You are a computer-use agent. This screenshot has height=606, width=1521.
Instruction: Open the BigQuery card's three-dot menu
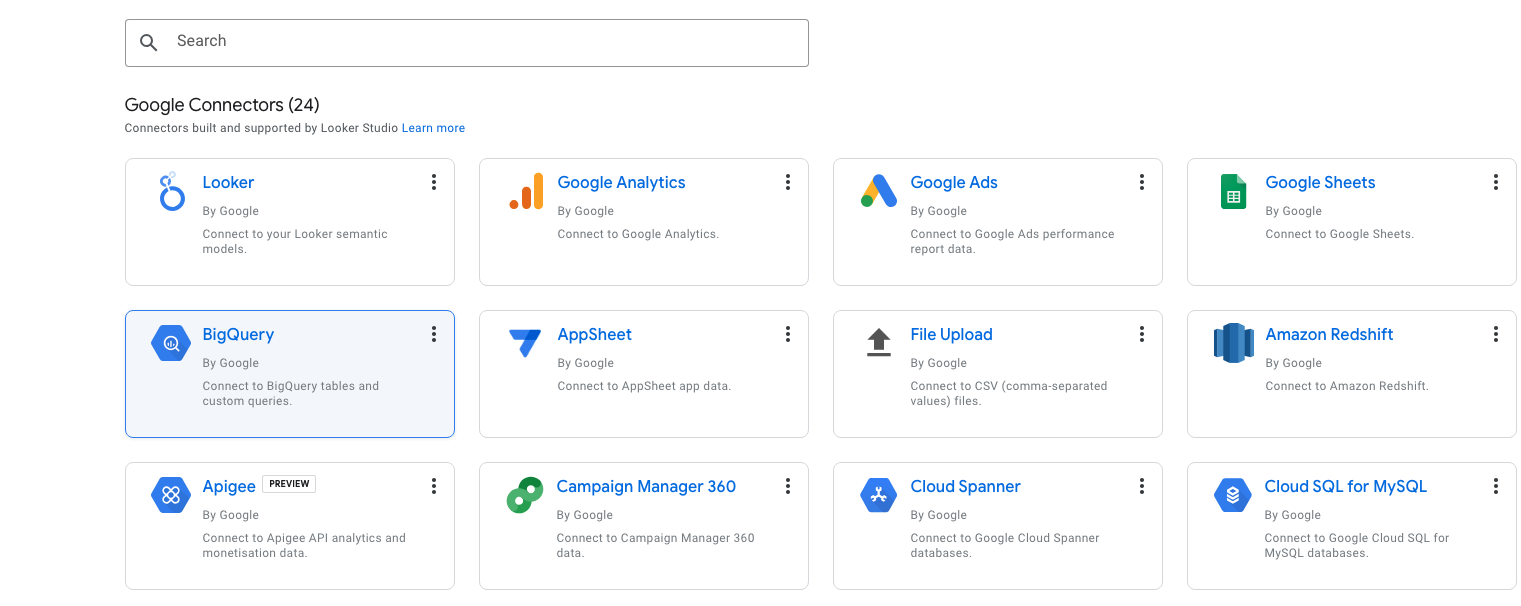pyautogui.click(x=434, y=334)
